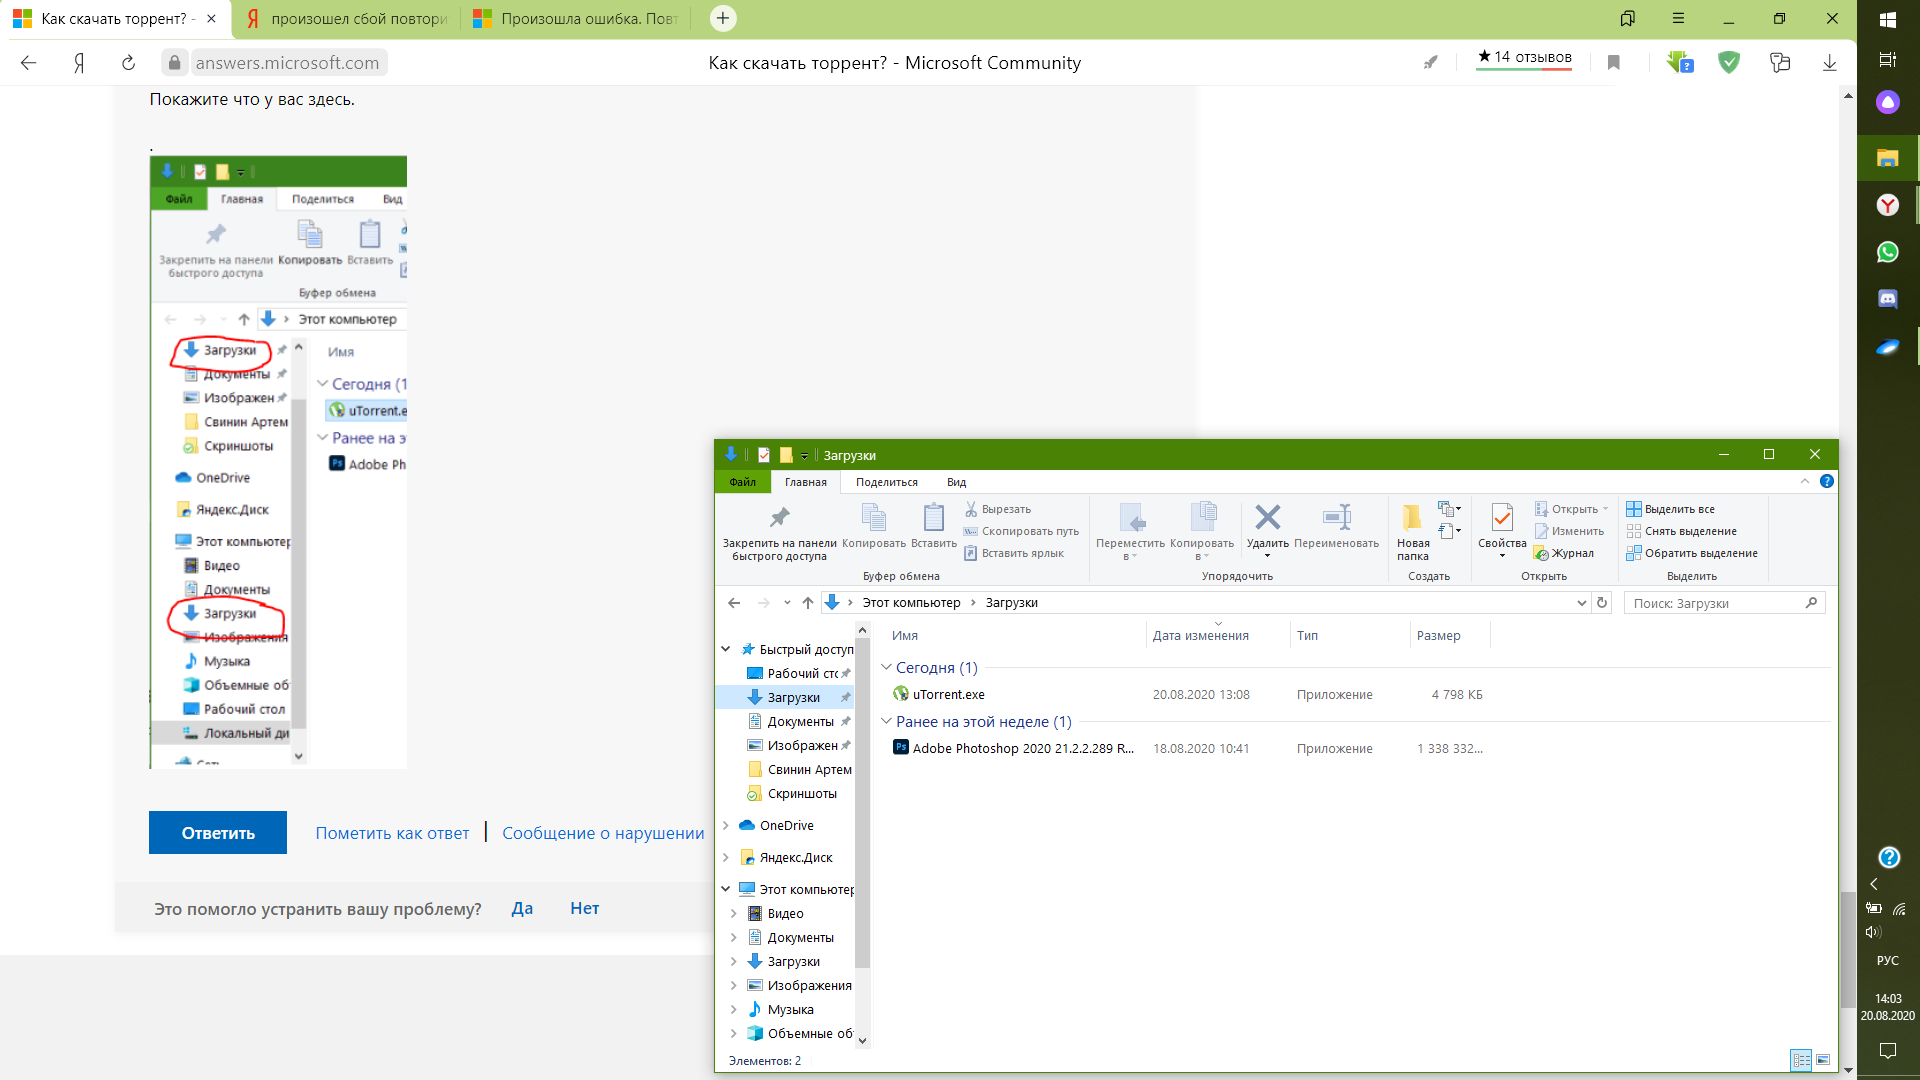Image resolution: width=1920 pixels, height=1080 pixels.
Task: Click Пометить как ответ link
Action: 392,833
